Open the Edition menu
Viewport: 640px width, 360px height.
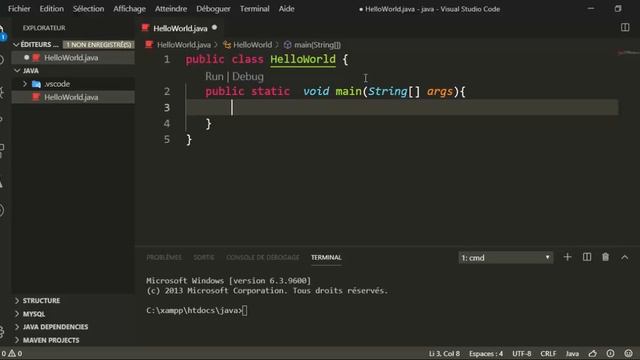51,9
